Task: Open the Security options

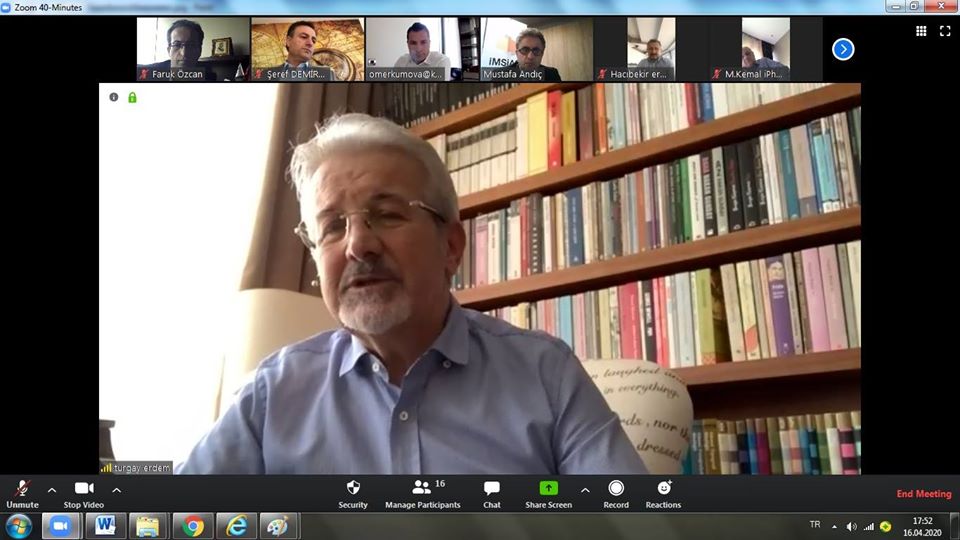Action: pos(352,492)
